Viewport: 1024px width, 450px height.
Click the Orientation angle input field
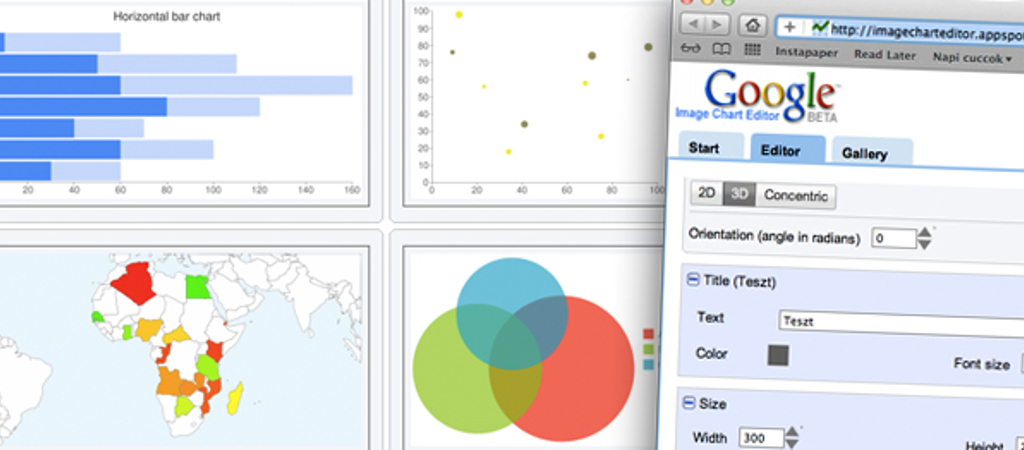click(x=893, y=238)
